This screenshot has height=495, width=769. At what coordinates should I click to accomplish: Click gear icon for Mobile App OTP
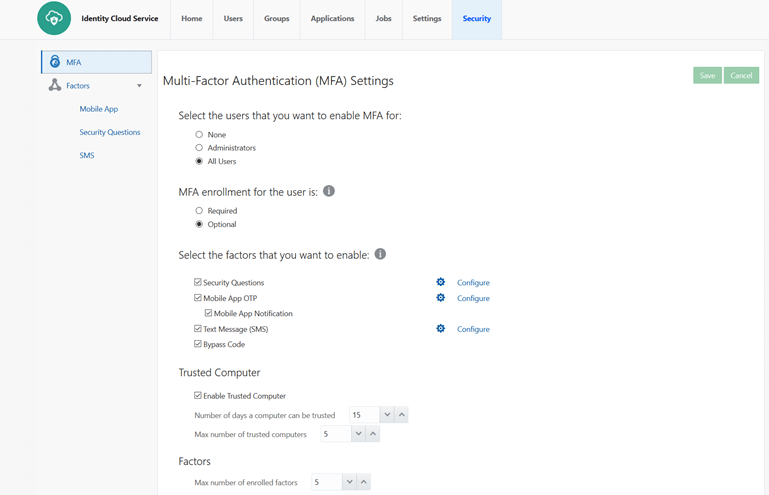(x=440, y=298)
